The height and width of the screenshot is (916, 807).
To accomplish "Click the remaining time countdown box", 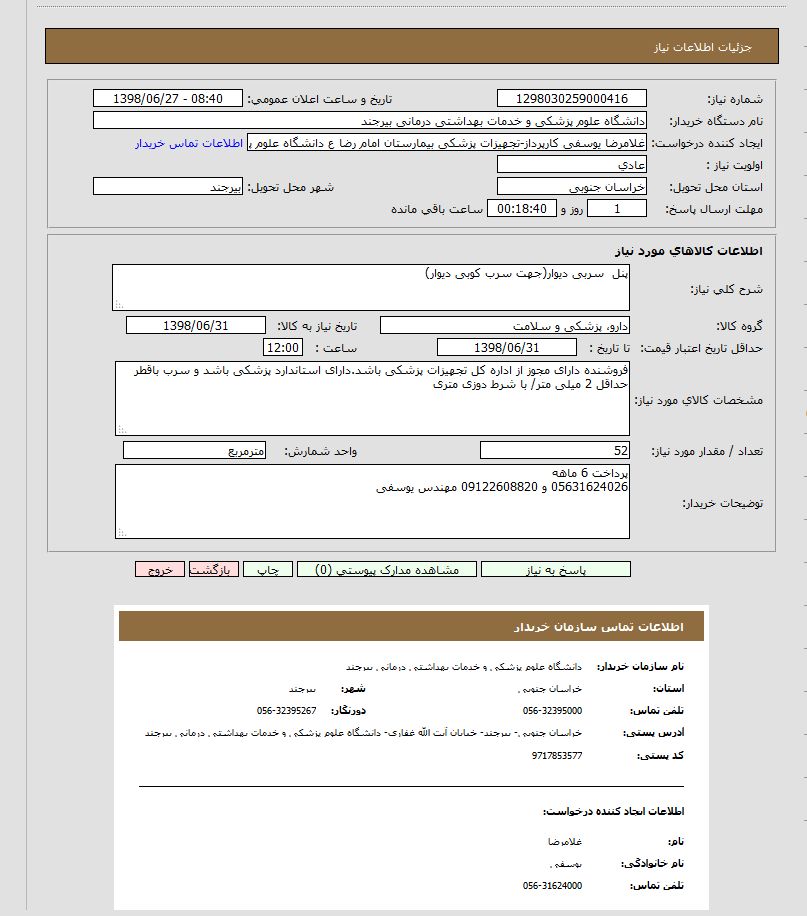I will pyautogui.click(x=523, y=209).
